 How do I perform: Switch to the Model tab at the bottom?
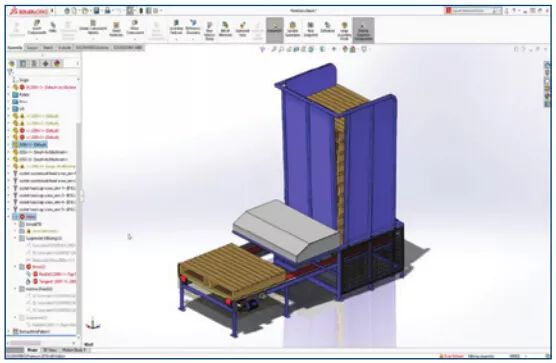(x=32, y=350)
